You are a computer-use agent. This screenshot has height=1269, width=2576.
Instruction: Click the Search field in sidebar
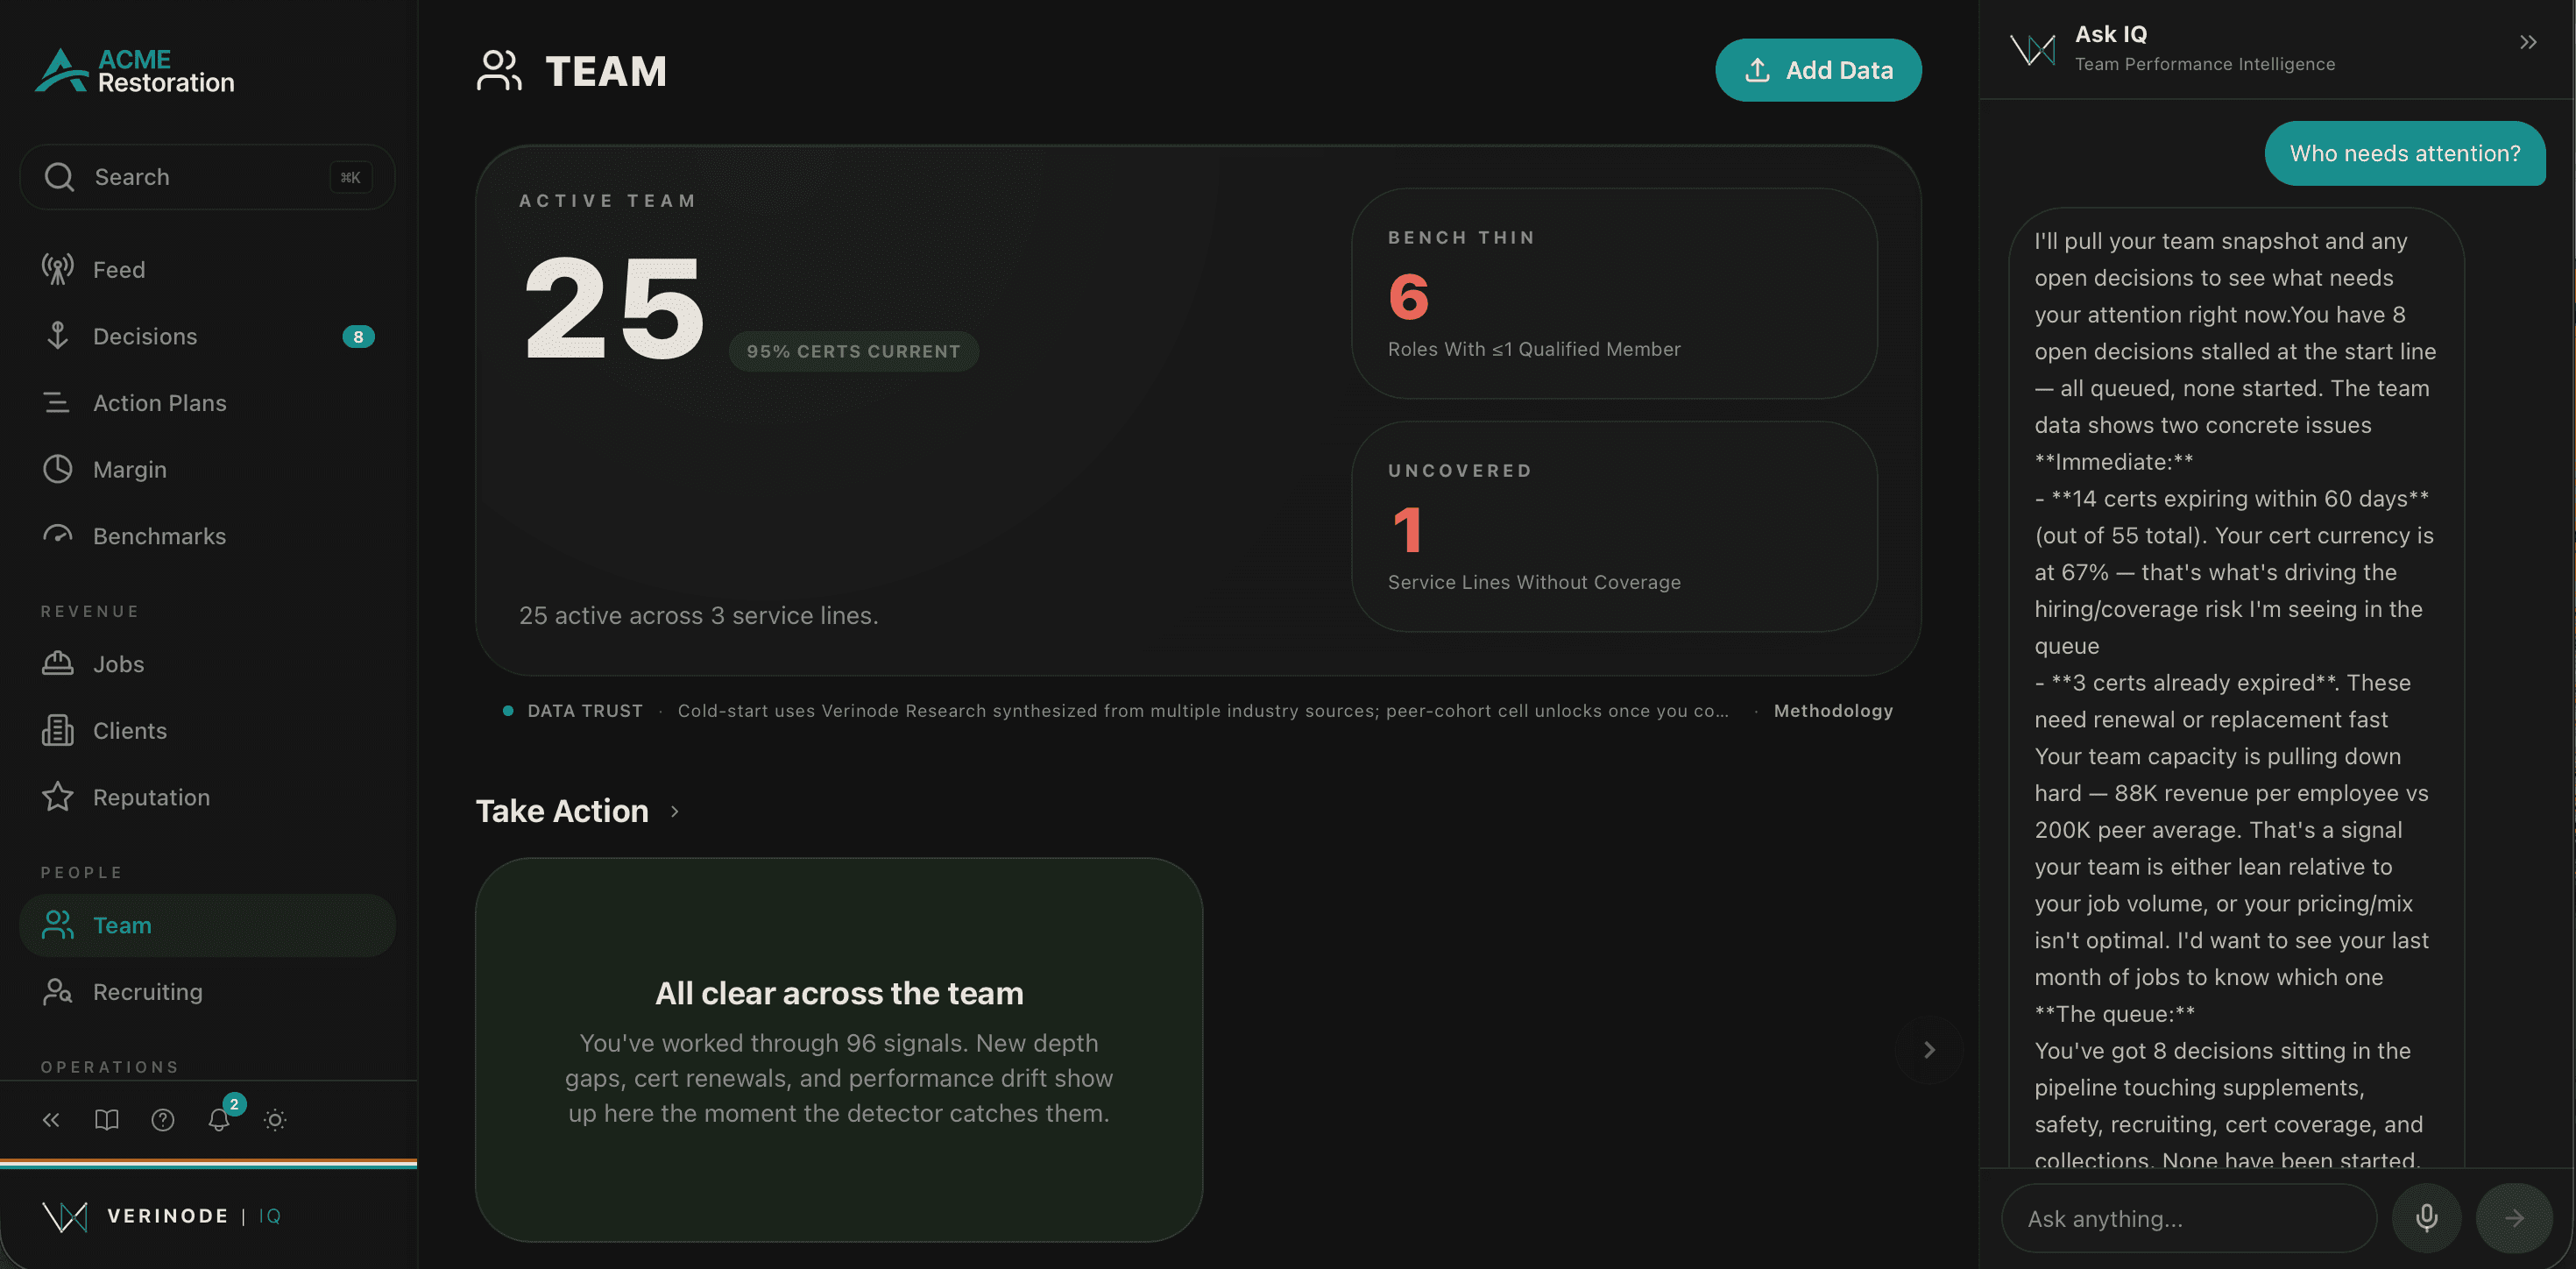(x=207, y=177)
